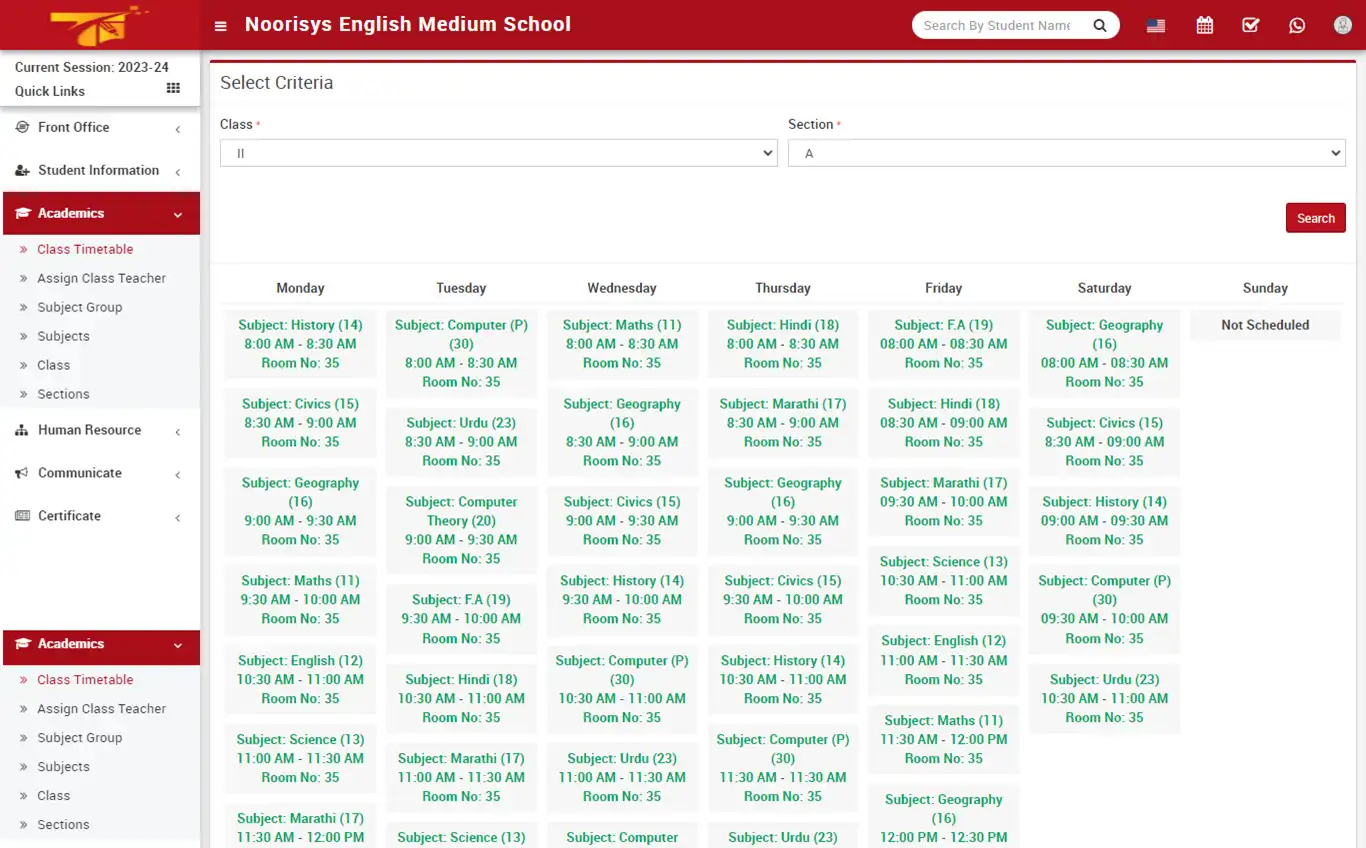Open Assign Class Teacher link
This screenshot has width=1366, height=848.
pos(102,278)
